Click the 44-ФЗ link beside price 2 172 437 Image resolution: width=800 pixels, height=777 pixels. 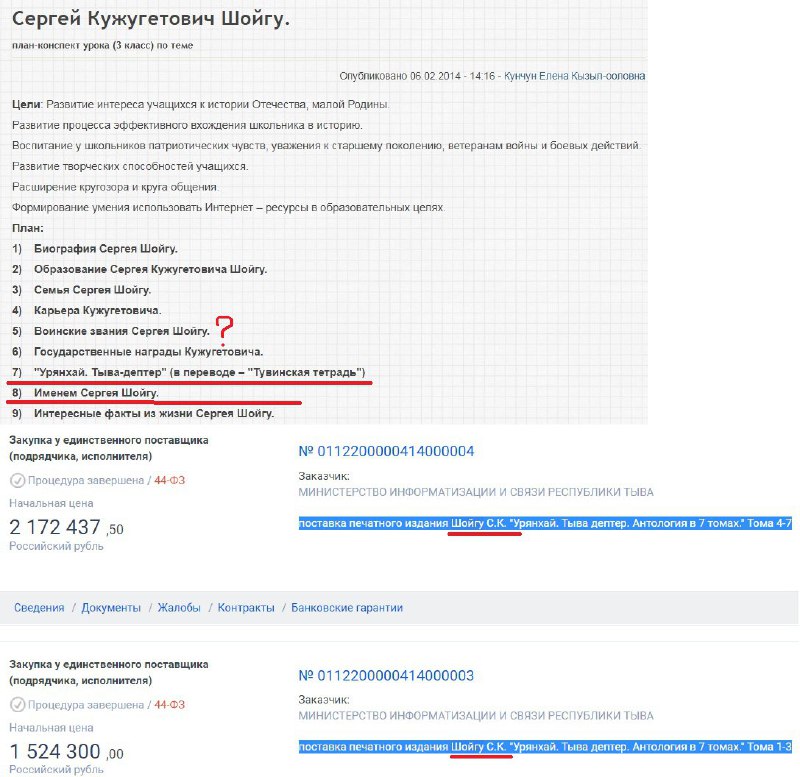pos(169,480)
